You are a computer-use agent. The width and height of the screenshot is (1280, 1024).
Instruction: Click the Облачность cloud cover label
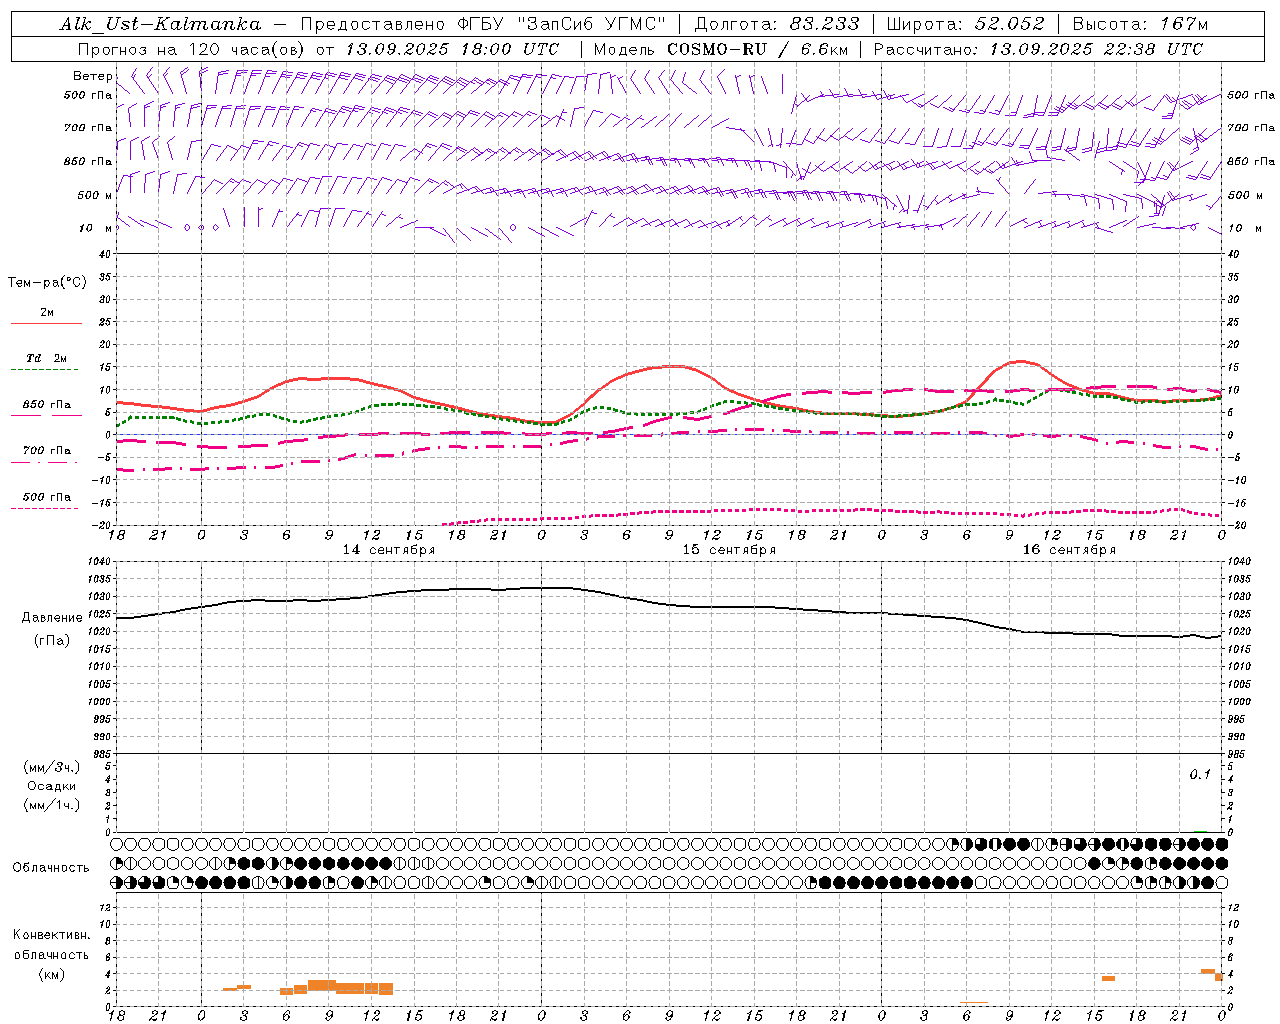point(50,868)
